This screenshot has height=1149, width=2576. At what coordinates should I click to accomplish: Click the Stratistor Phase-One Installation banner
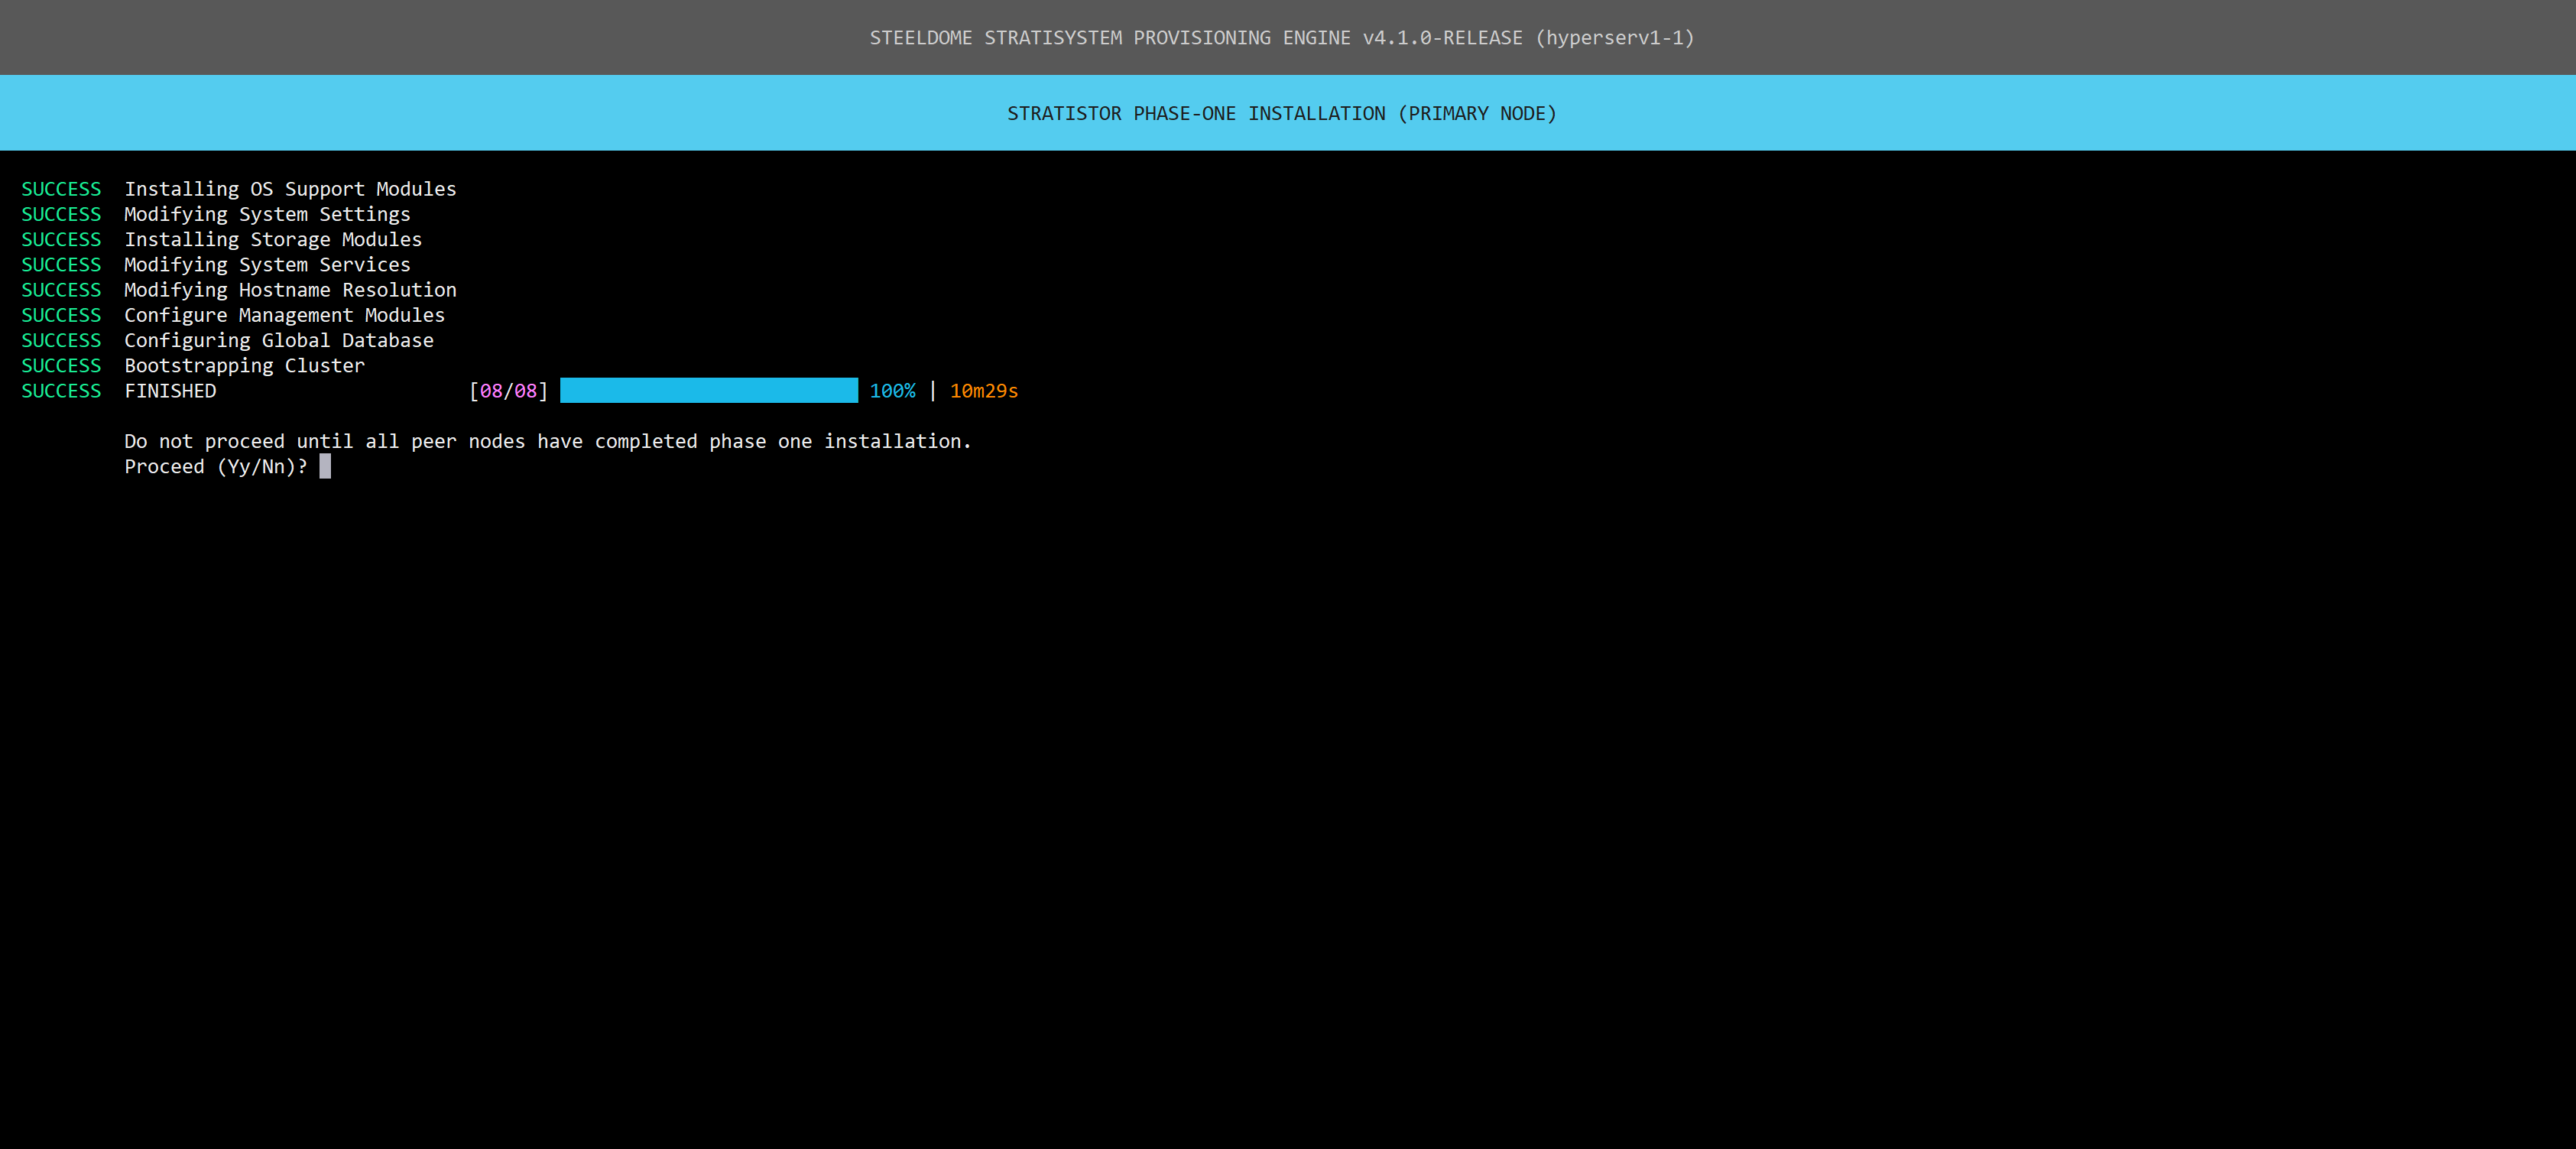pyautogui.click(x=1281, y=113)
